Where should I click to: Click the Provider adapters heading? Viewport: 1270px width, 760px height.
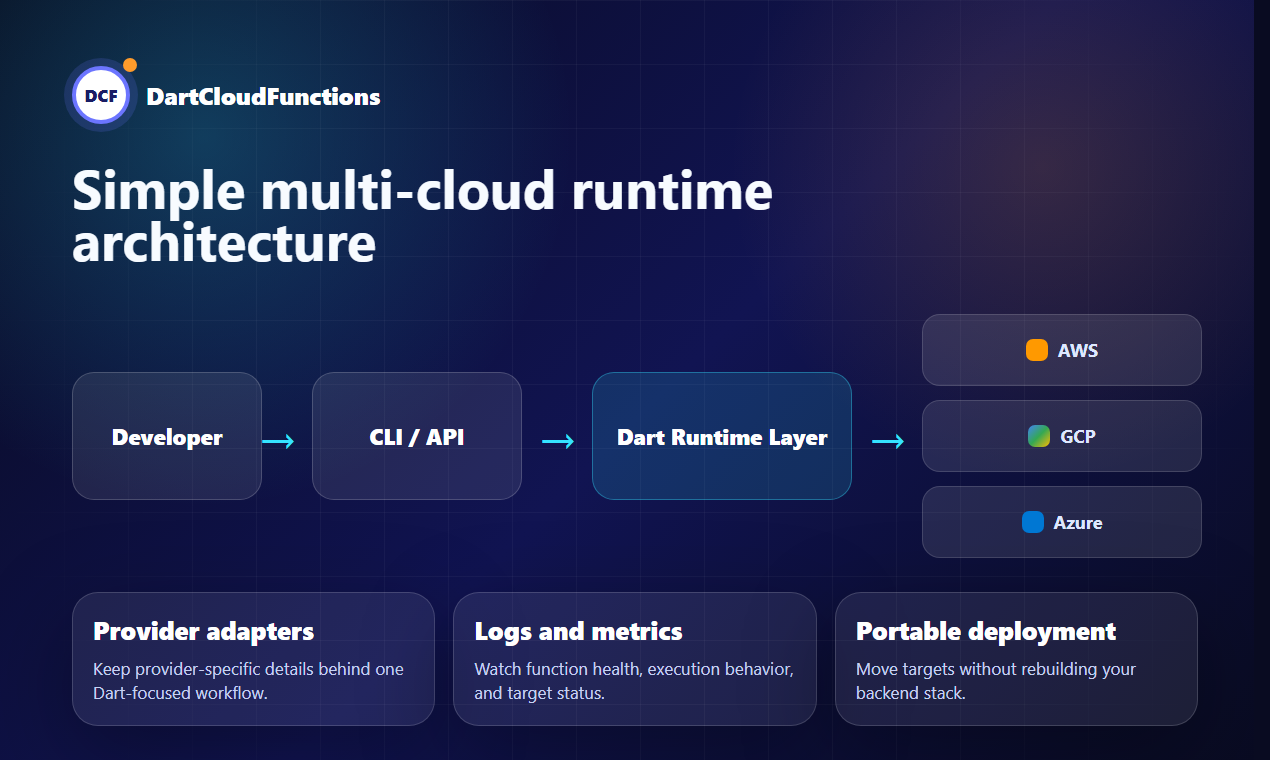(203, 631)
